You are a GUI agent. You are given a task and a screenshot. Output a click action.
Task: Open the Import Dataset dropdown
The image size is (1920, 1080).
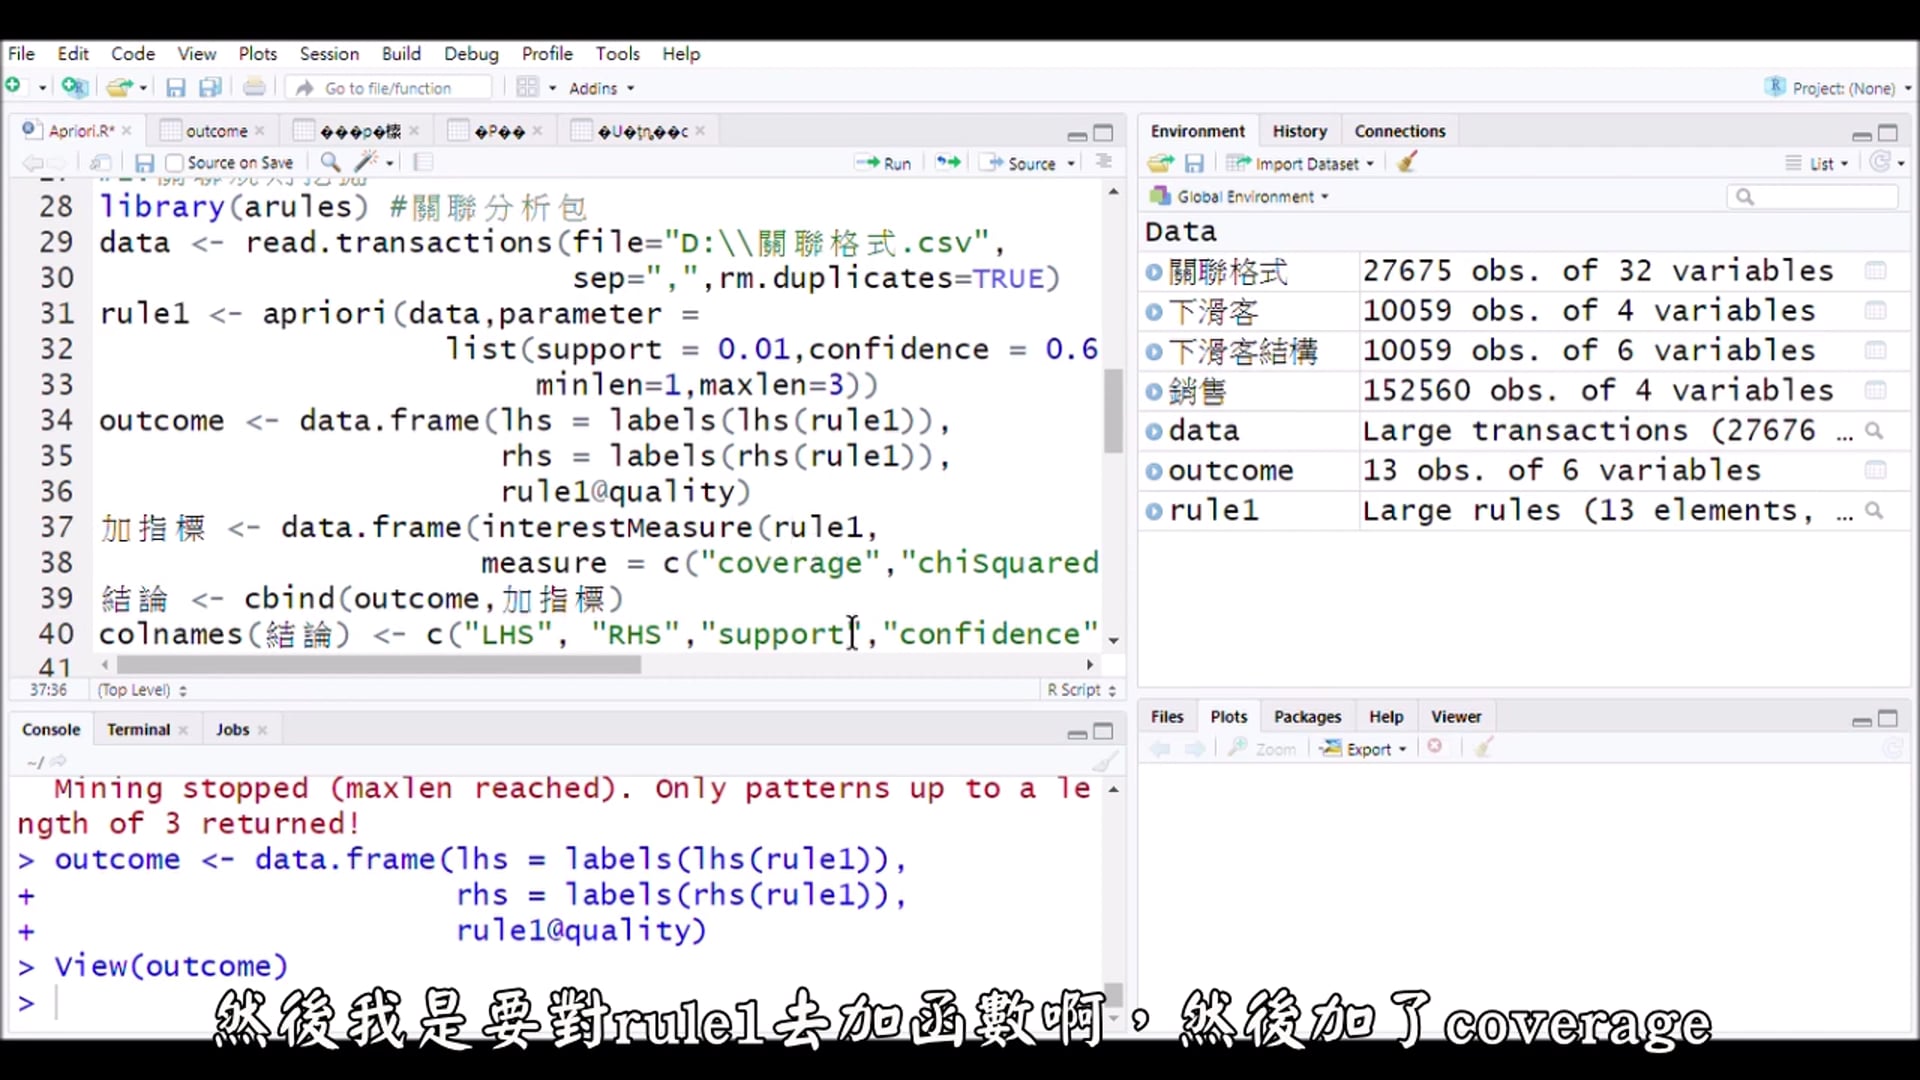[x=1305, y=163]
